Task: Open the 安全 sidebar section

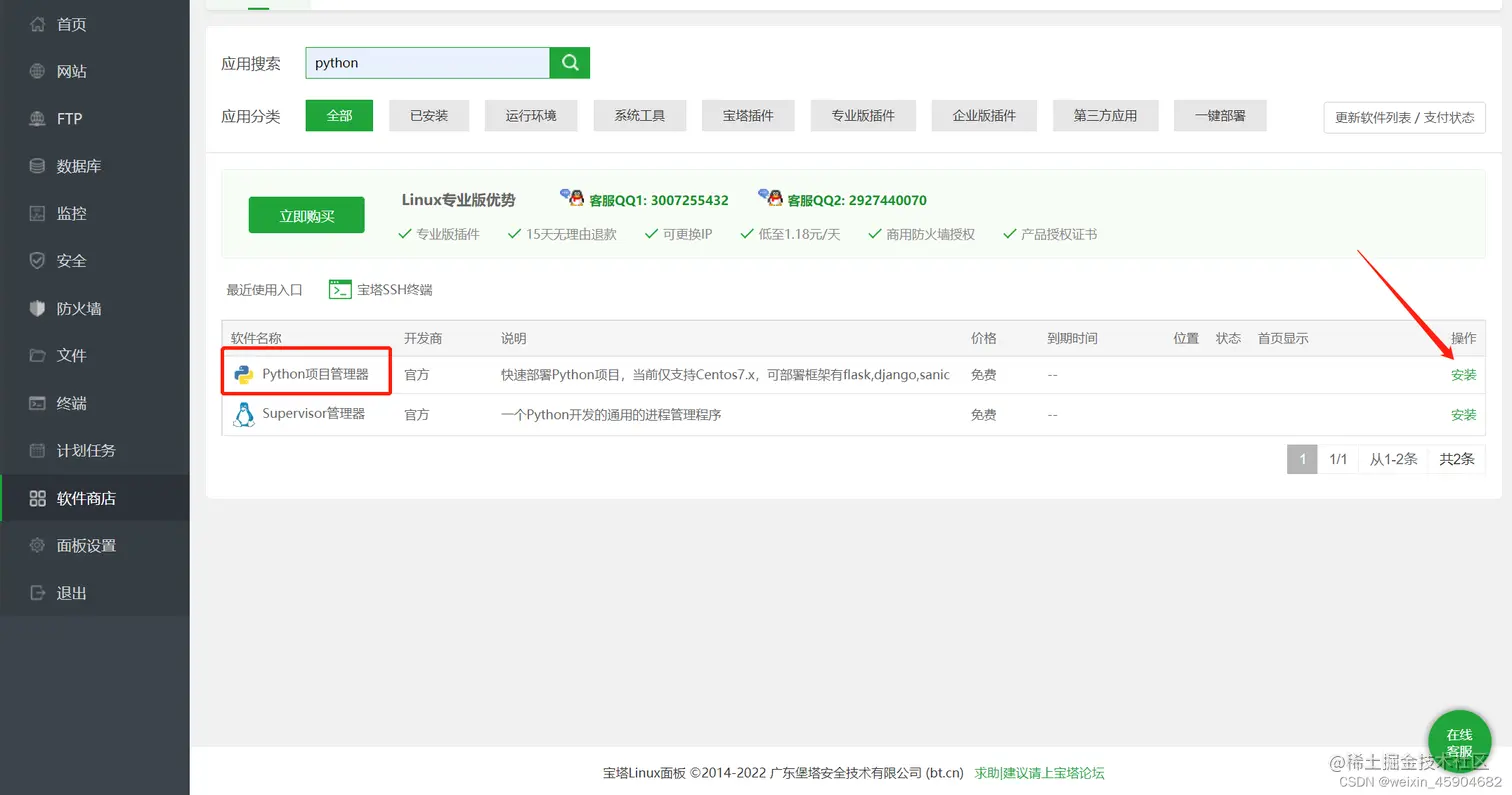Action: click(x=70, y=260)
